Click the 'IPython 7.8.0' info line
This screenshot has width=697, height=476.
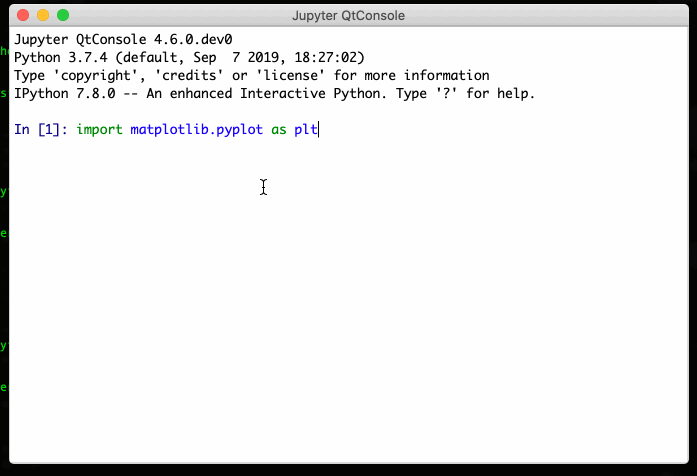[274, 94]
